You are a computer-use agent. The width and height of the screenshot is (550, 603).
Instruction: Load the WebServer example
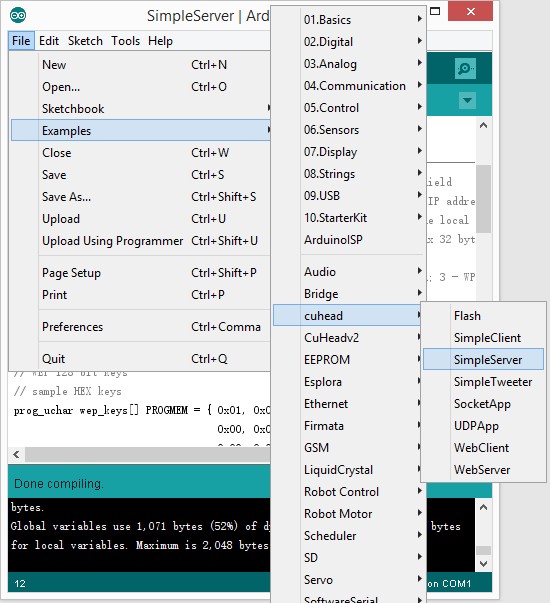pos(483,470)
